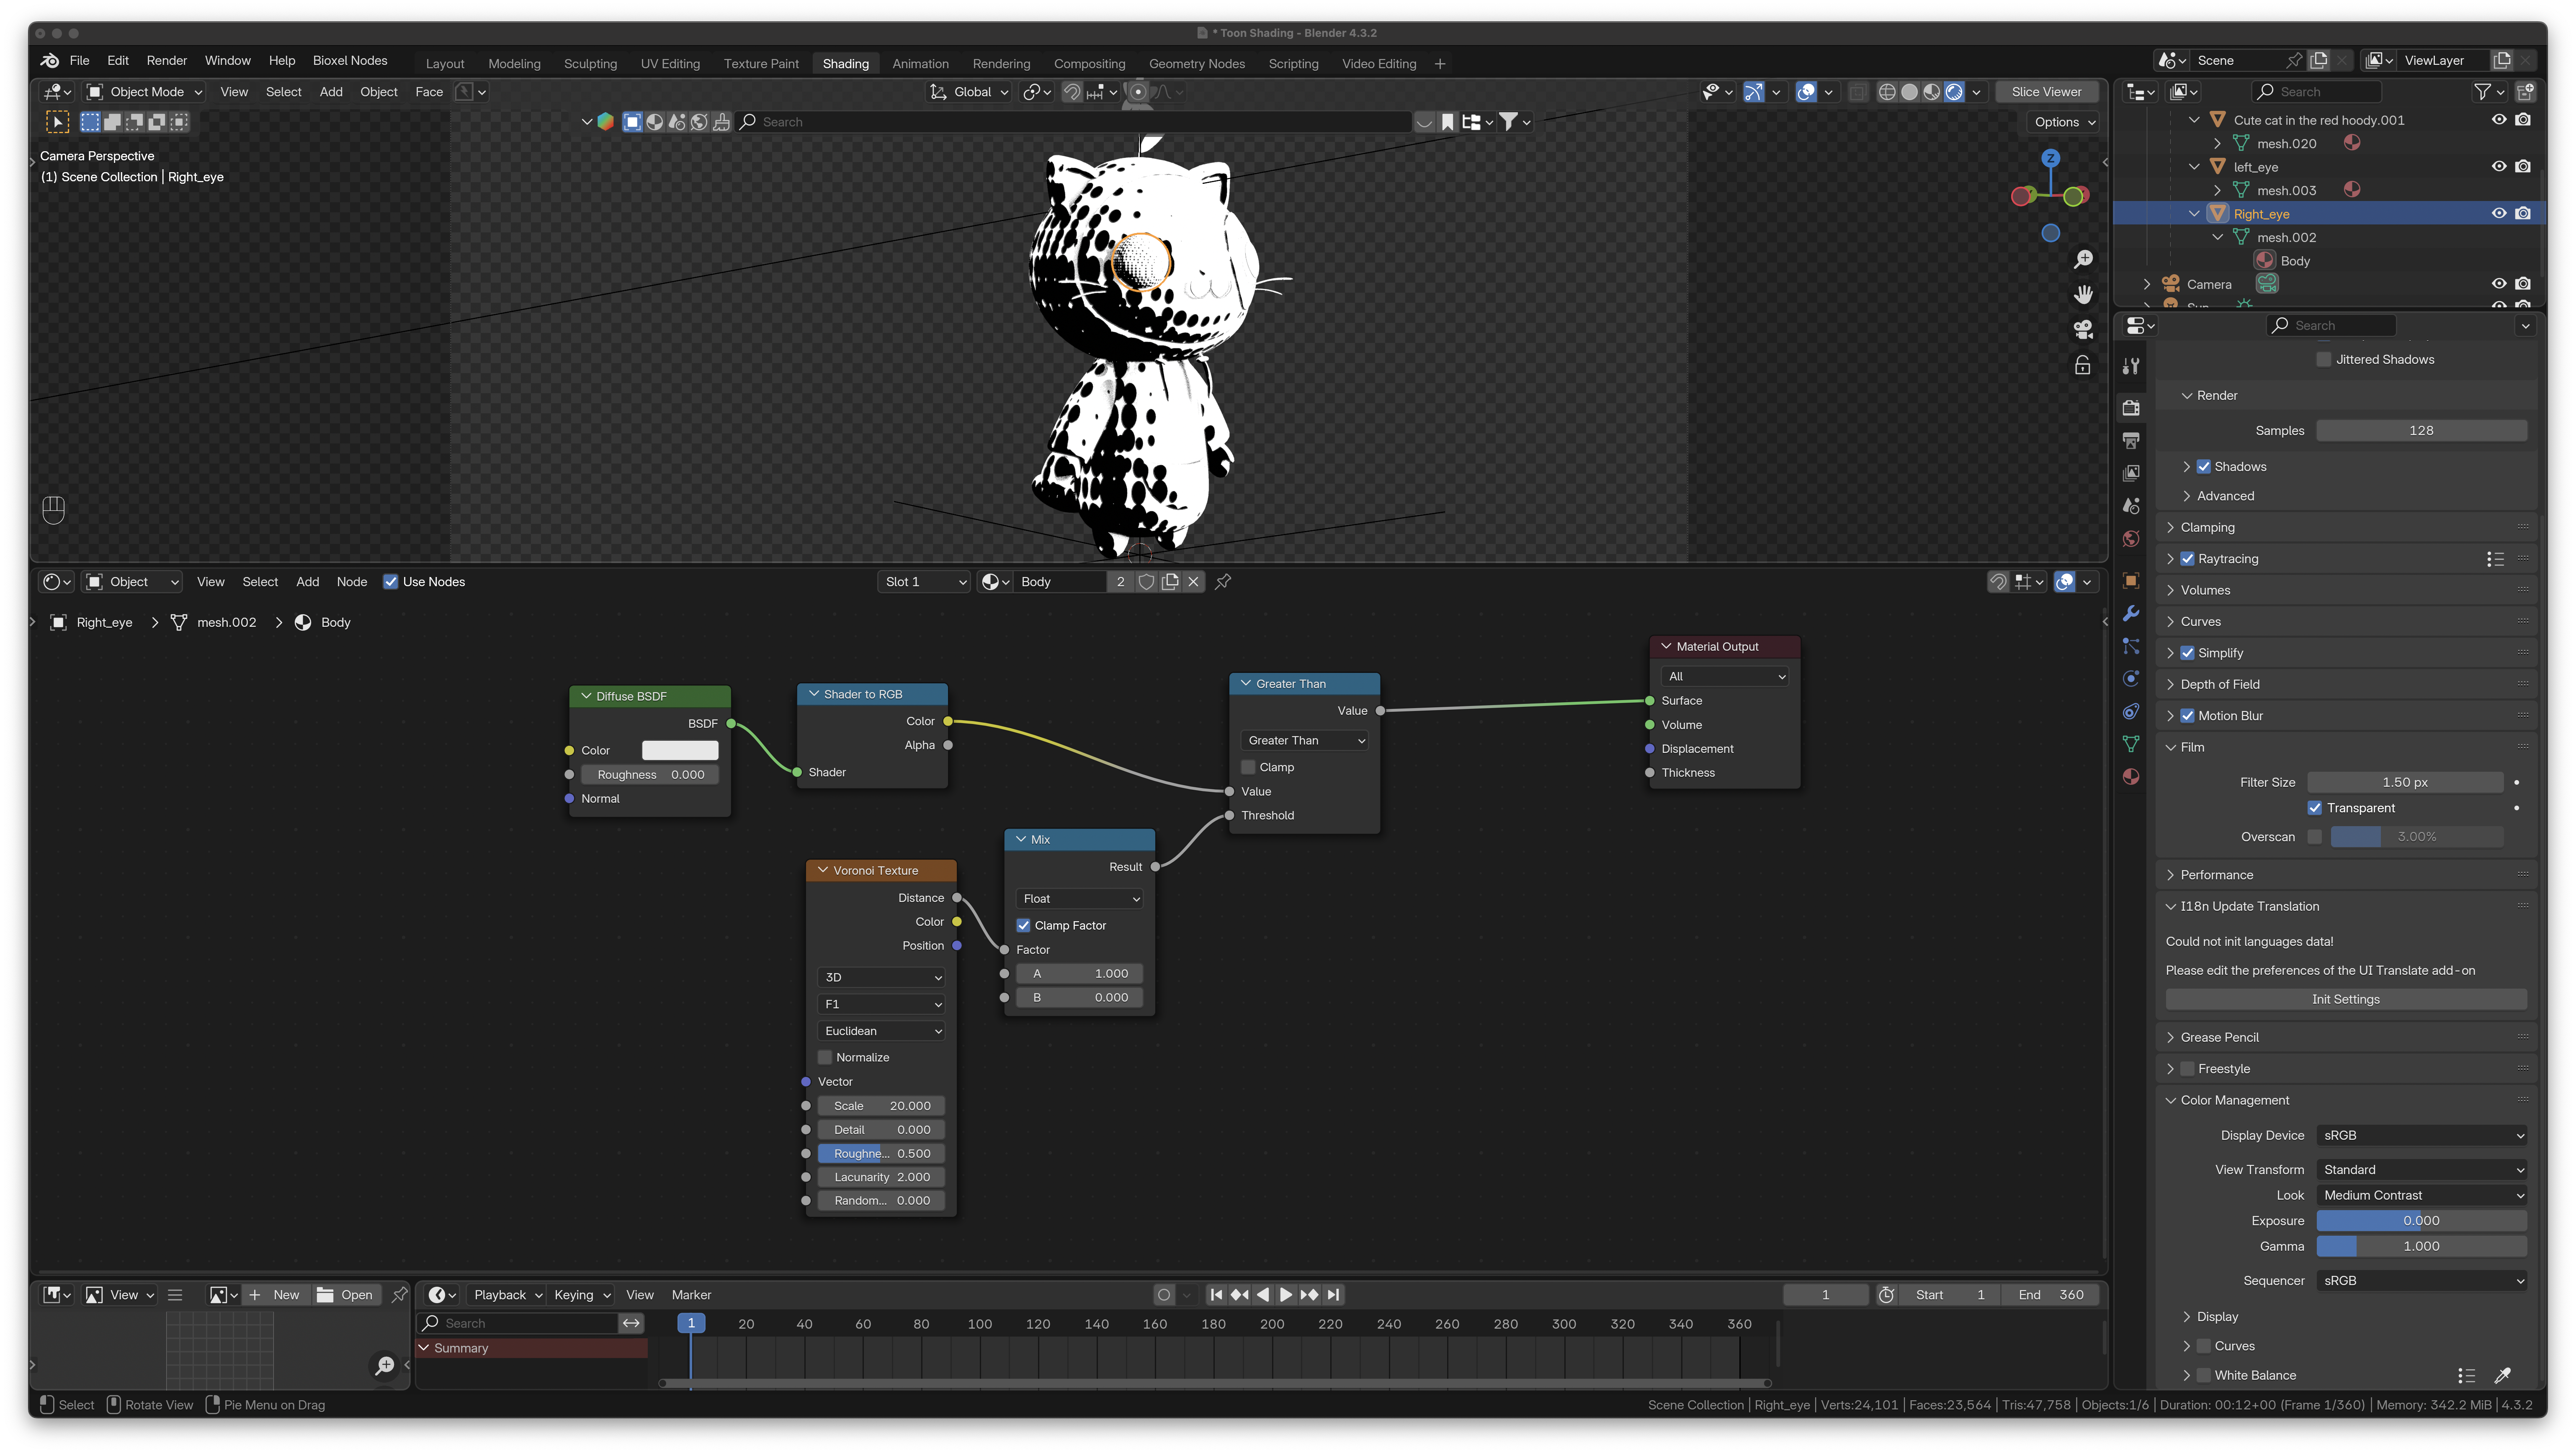Hide Right_eye in viewport using eye icon
The height and width of the screenshot is (1453, 2576).
(x=2499, y=214)
